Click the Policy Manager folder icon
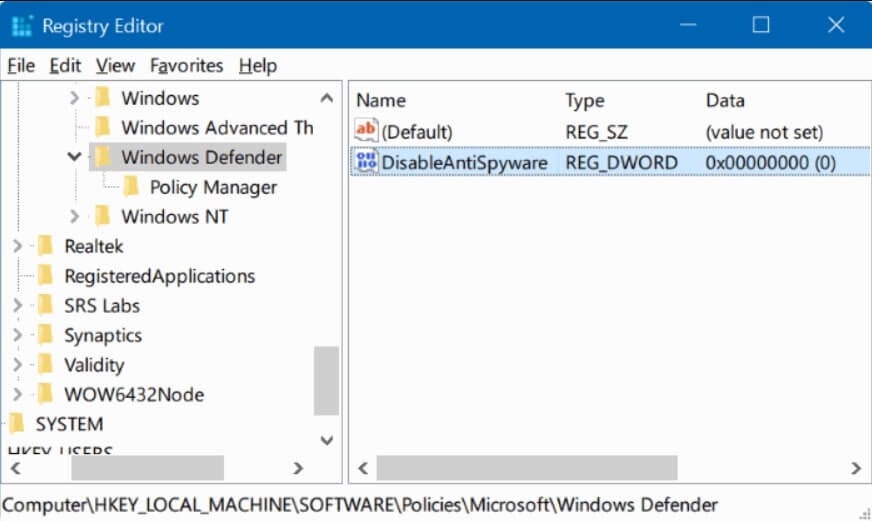 point(131,187)
